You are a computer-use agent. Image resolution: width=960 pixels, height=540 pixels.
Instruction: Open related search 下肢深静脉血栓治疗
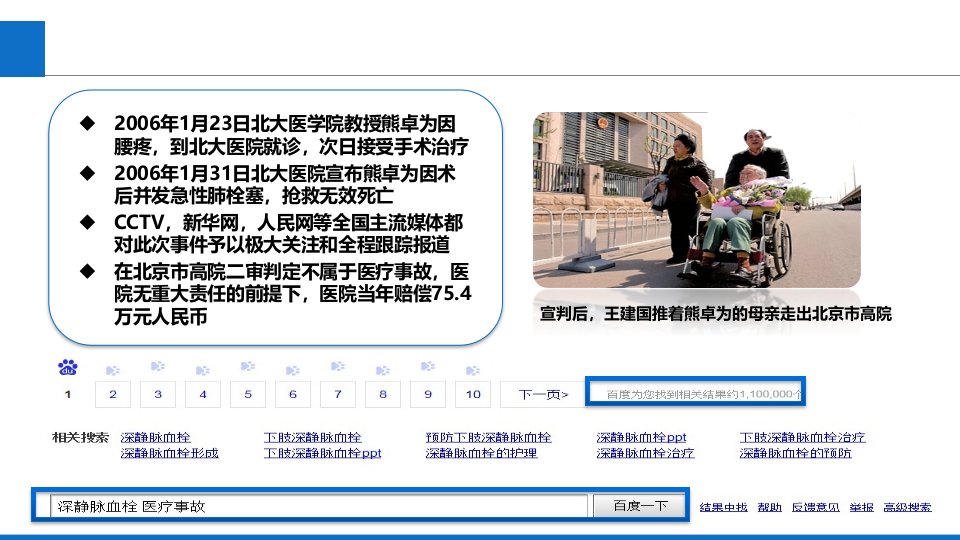[802, 437]
